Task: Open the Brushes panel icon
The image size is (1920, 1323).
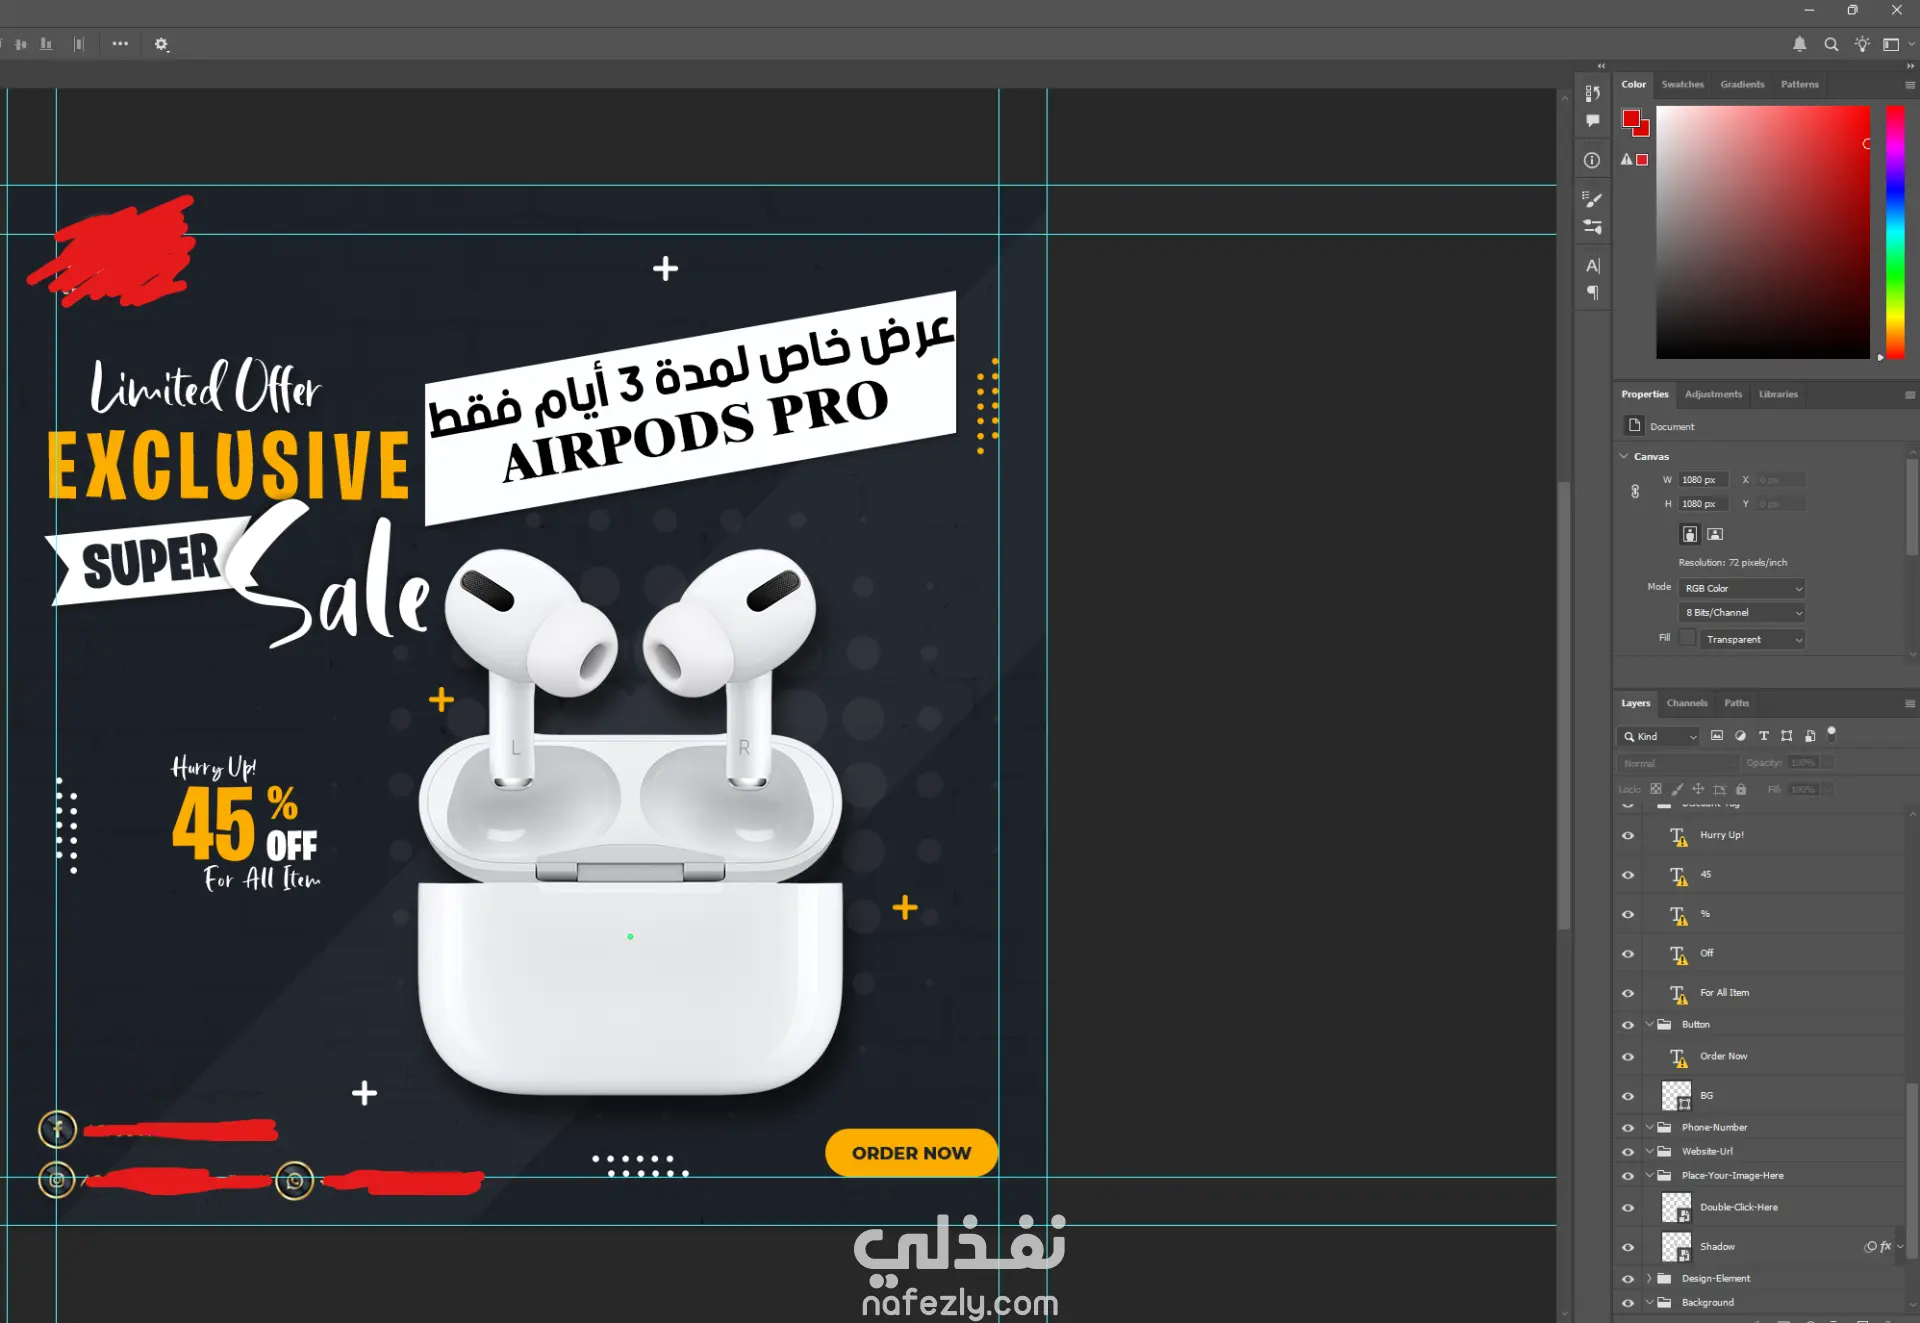Action: point(1593,199)
